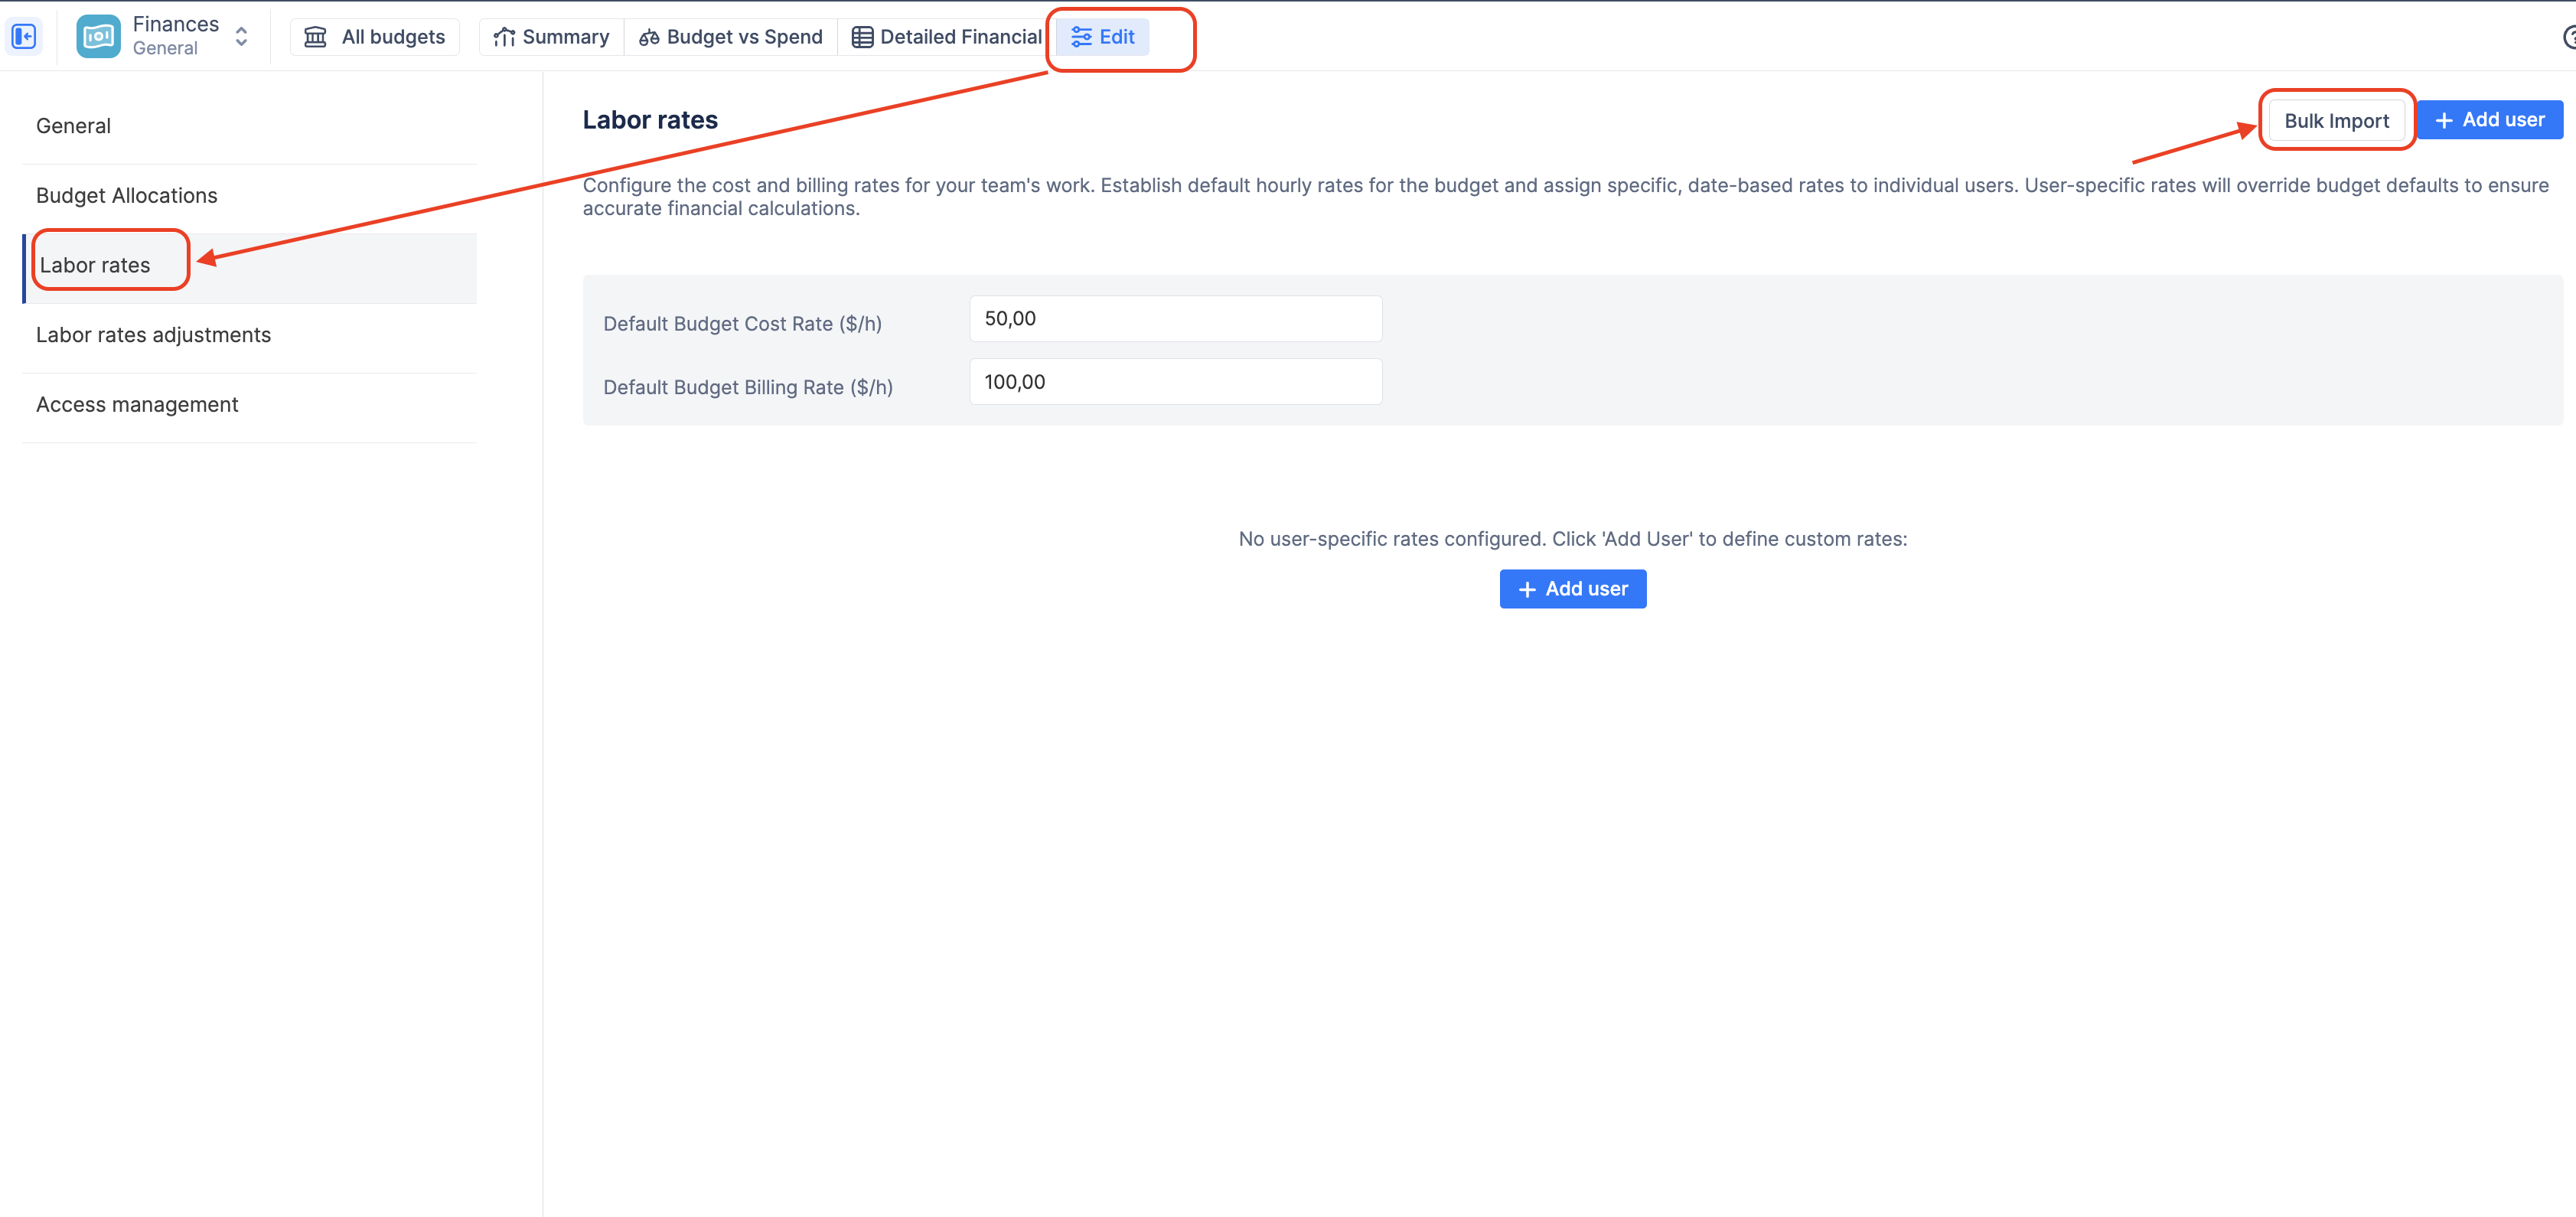Click the chart icon beside Summary
The width and height of the screenshot is (2576, 1217).
(x=504, y=37)
